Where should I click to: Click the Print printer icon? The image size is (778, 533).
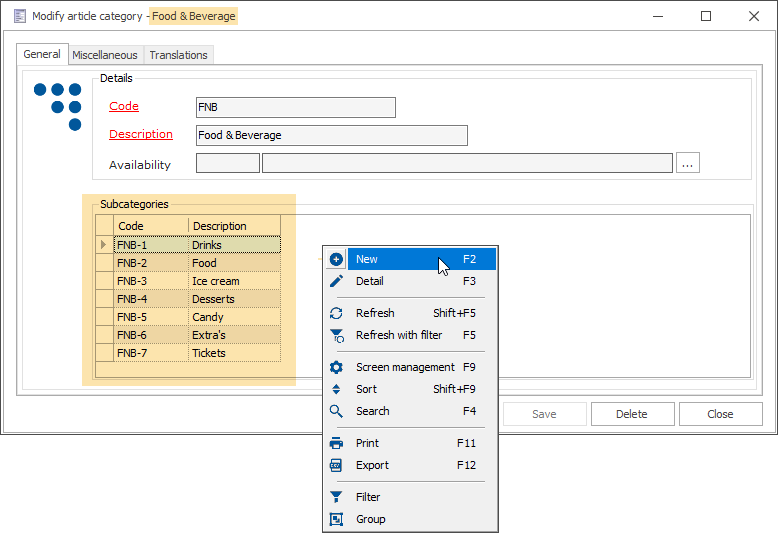coord(336,443)
